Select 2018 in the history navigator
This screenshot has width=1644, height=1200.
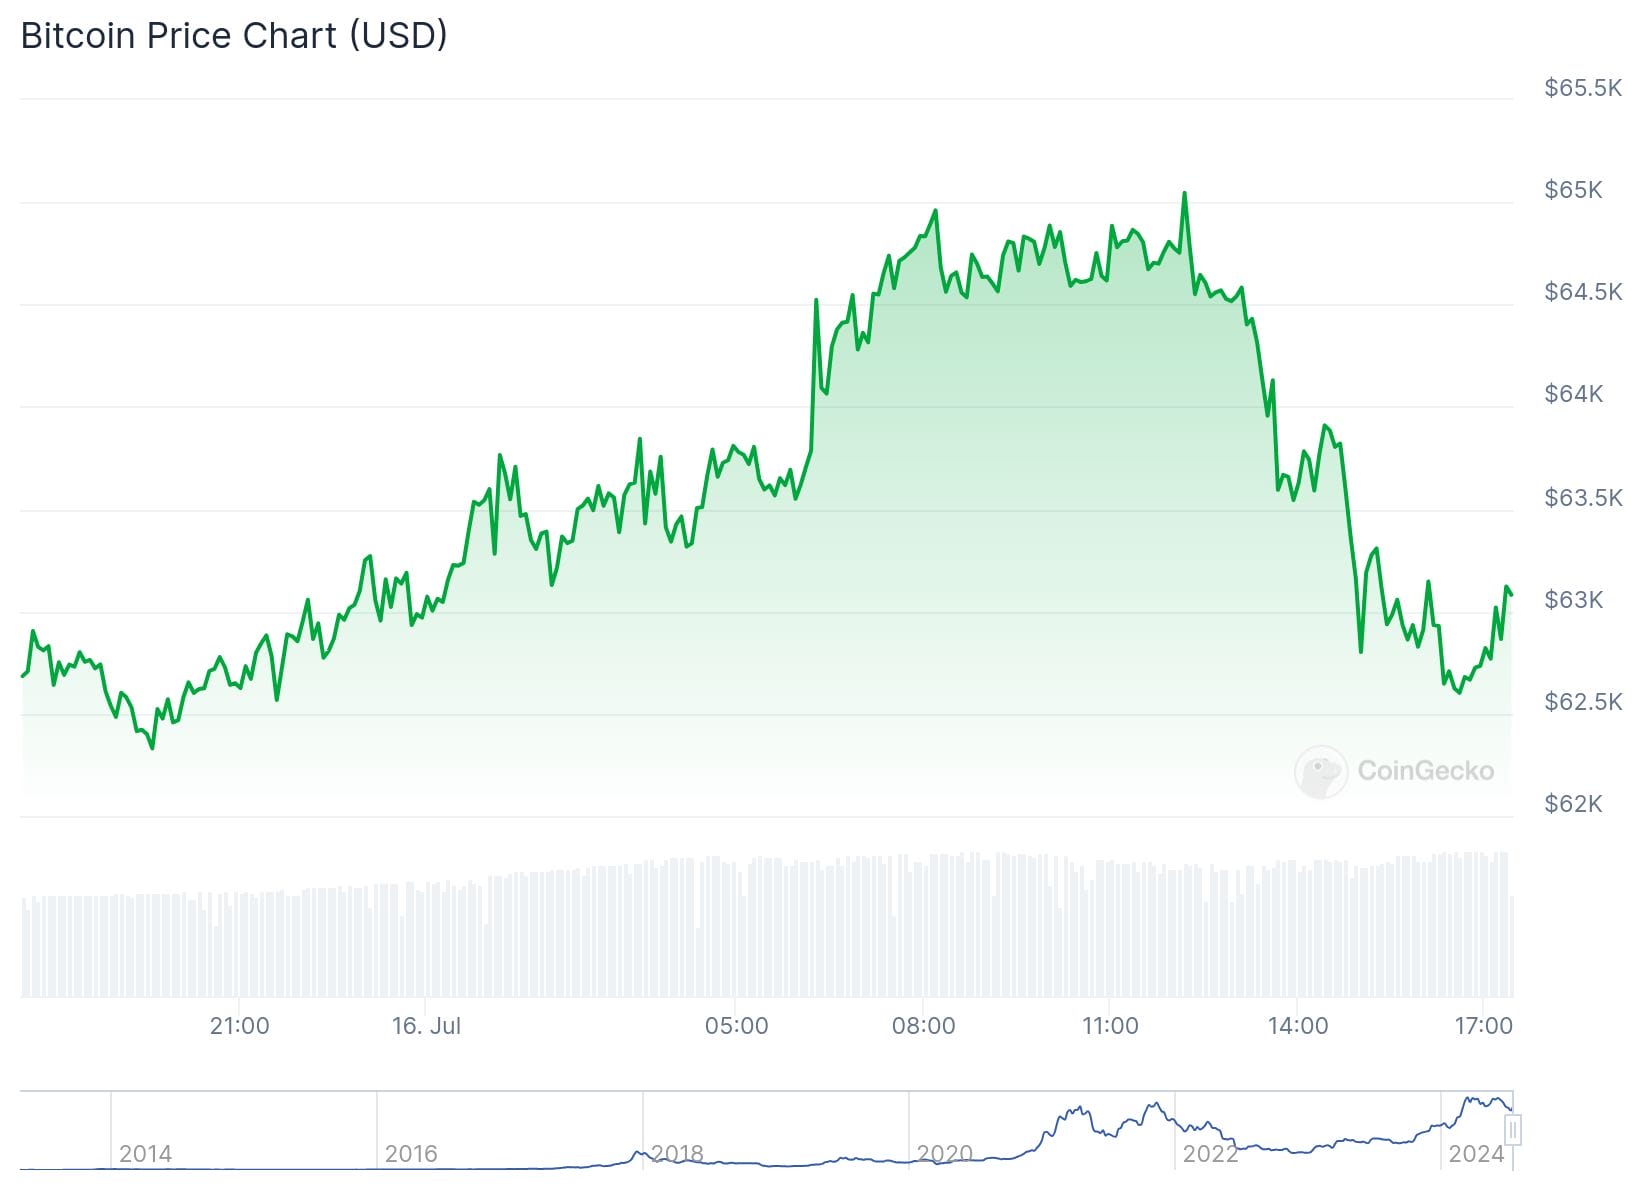pos(677,1154)
